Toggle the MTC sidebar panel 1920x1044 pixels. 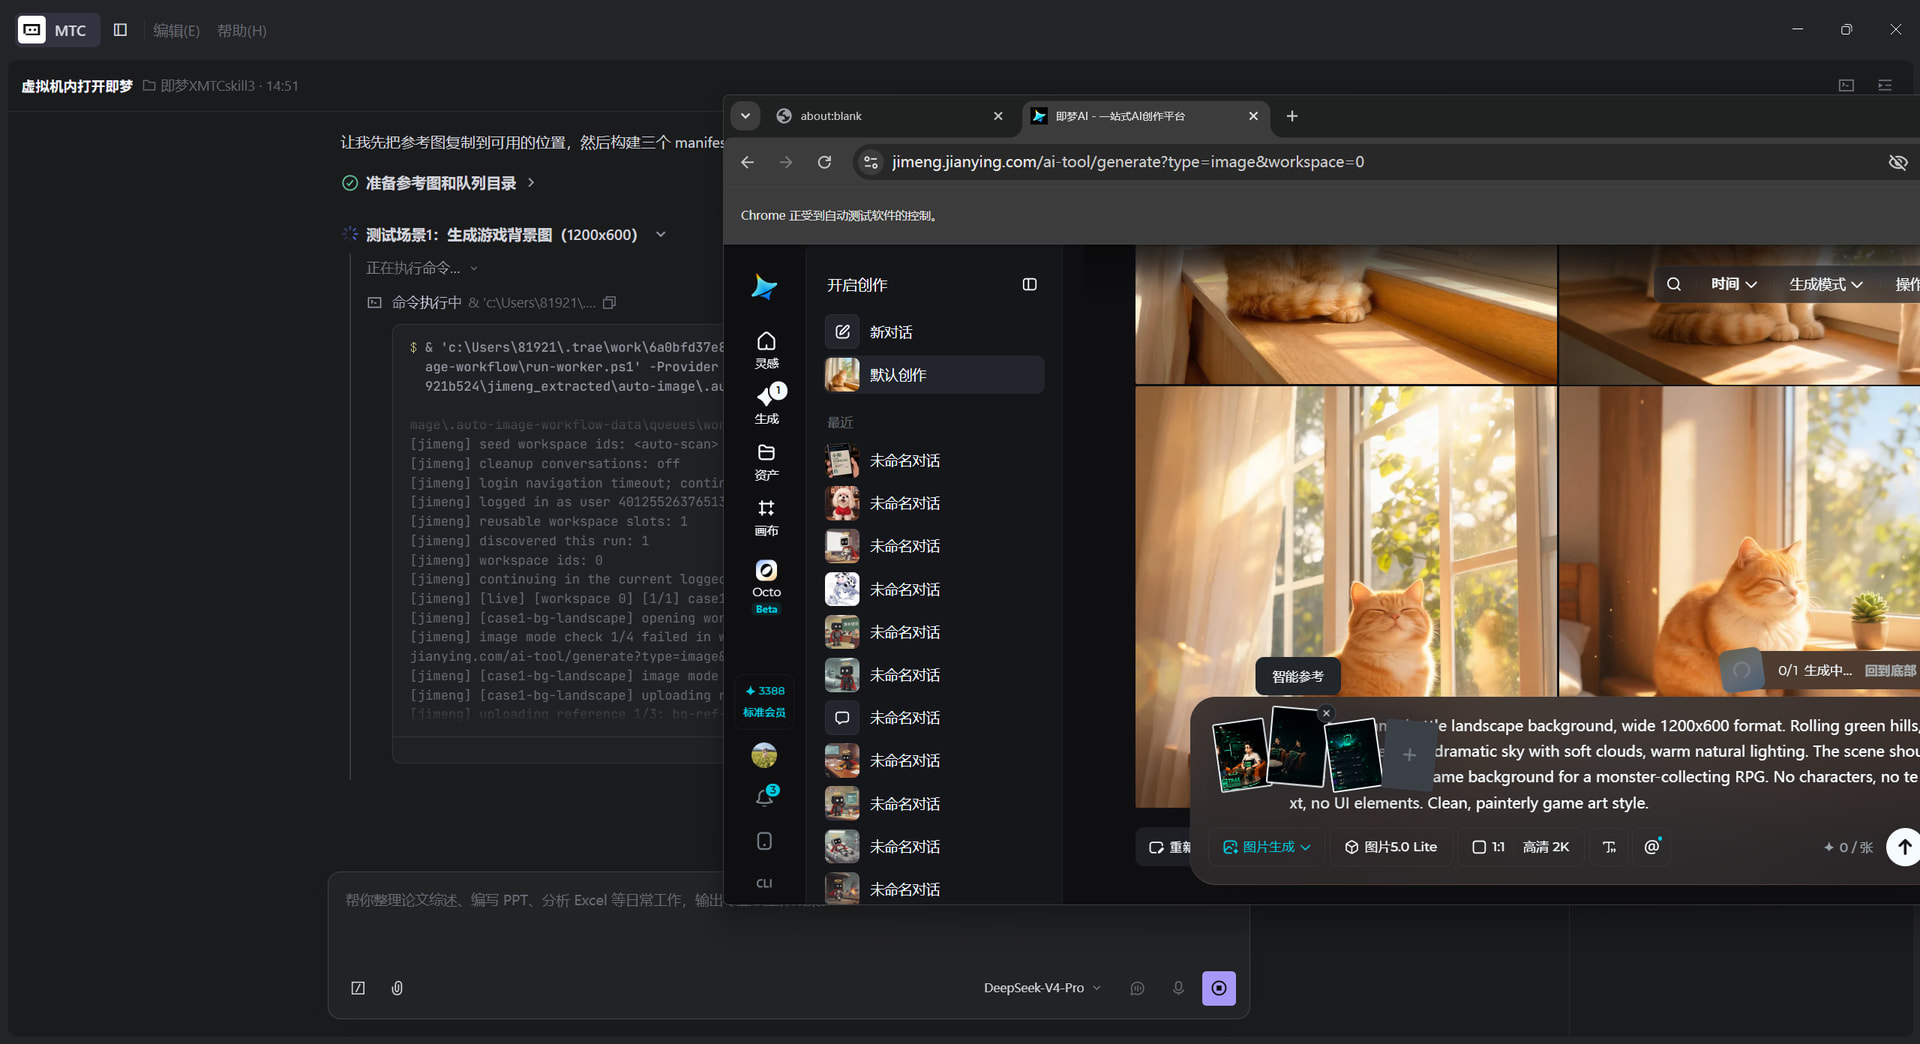120,30
